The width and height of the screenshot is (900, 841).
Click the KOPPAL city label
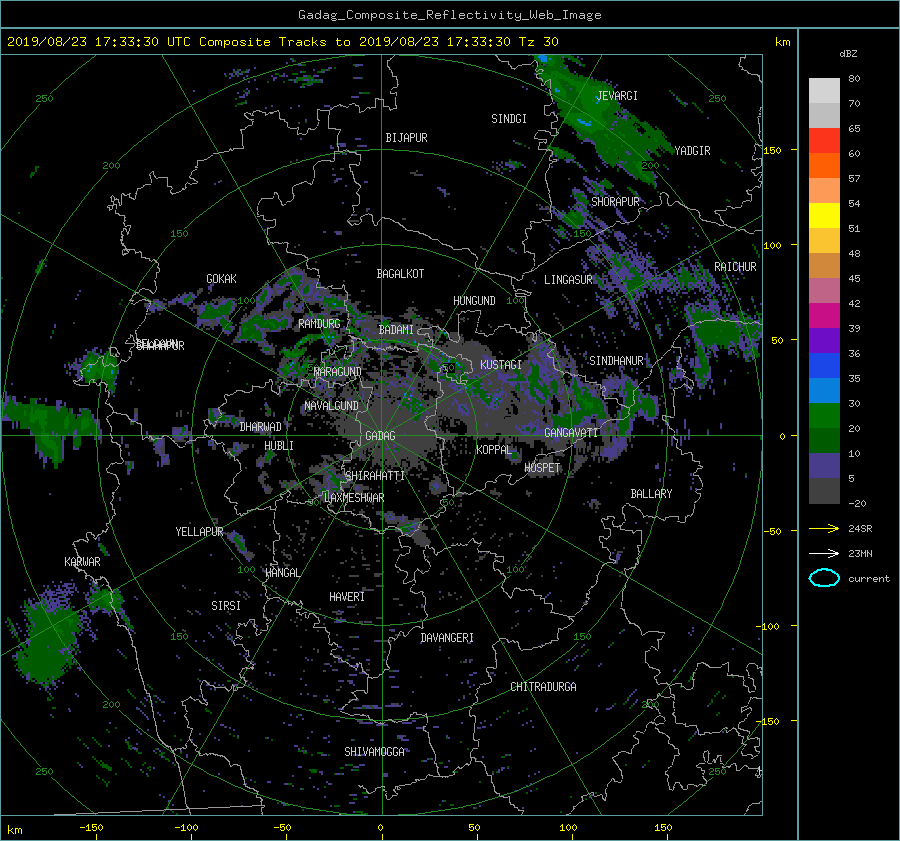coord(494,450)
